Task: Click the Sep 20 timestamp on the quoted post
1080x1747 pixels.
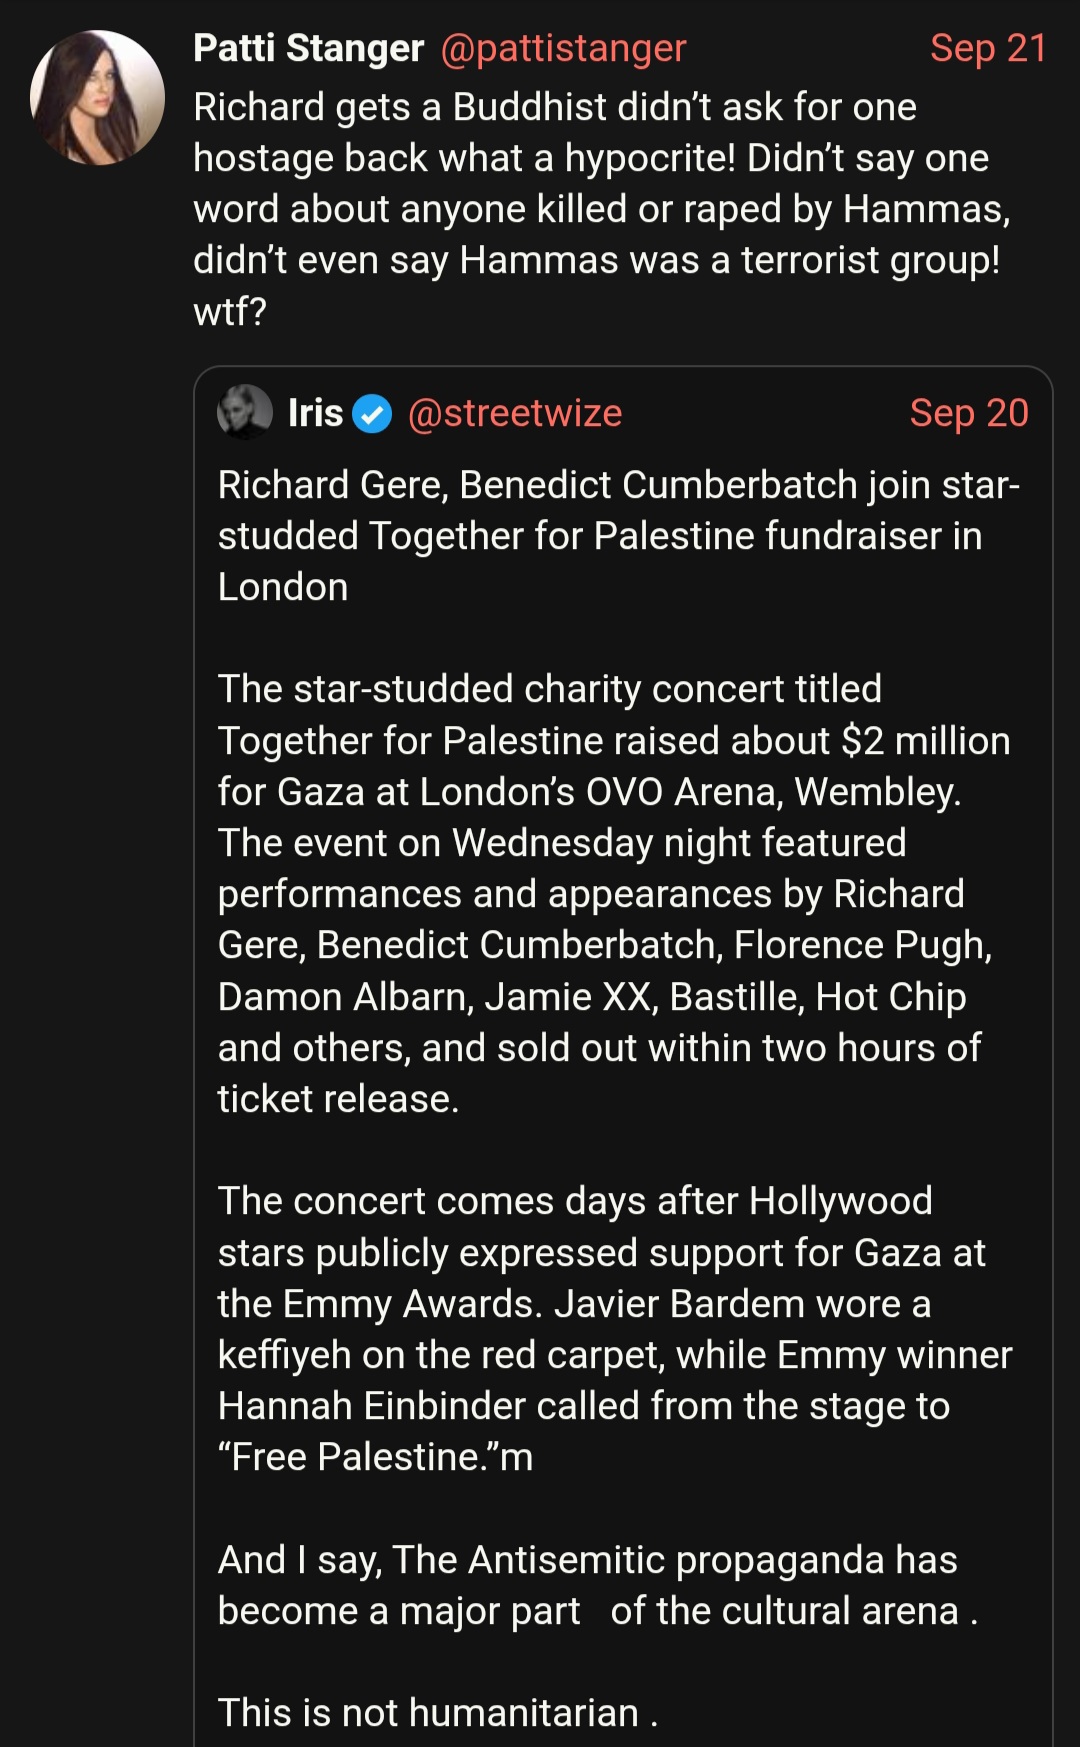Action: pyautogui.click(x=968, y=413)
